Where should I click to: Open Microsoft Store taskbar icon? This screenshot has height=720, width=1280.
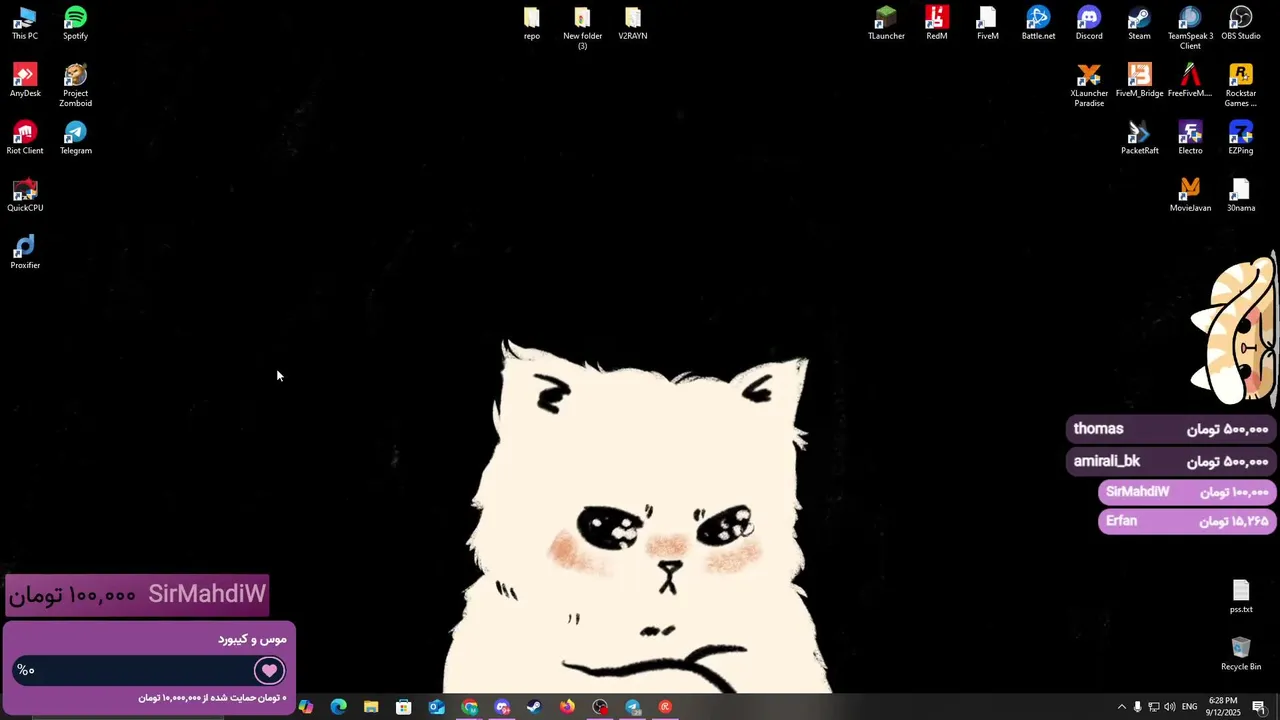(x=404, y=707)
